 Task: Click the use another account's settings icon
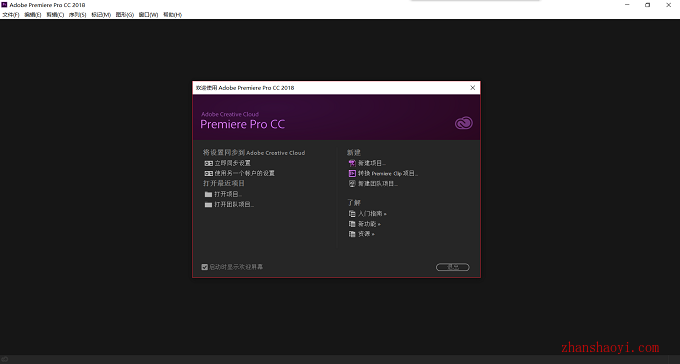point(209,173)
